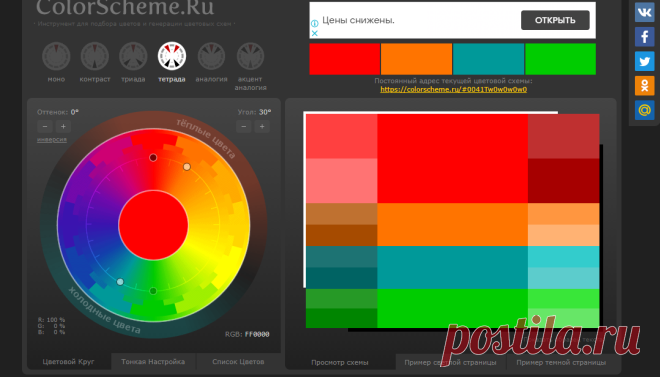Share via the Odnoklassniki icon

(644, 85)
